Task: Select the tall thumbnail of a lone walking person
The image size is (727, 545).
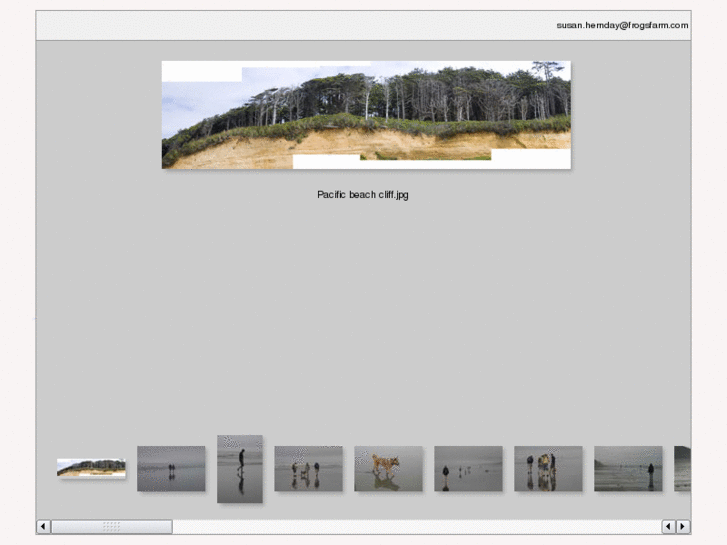Action: coord(240,468)
